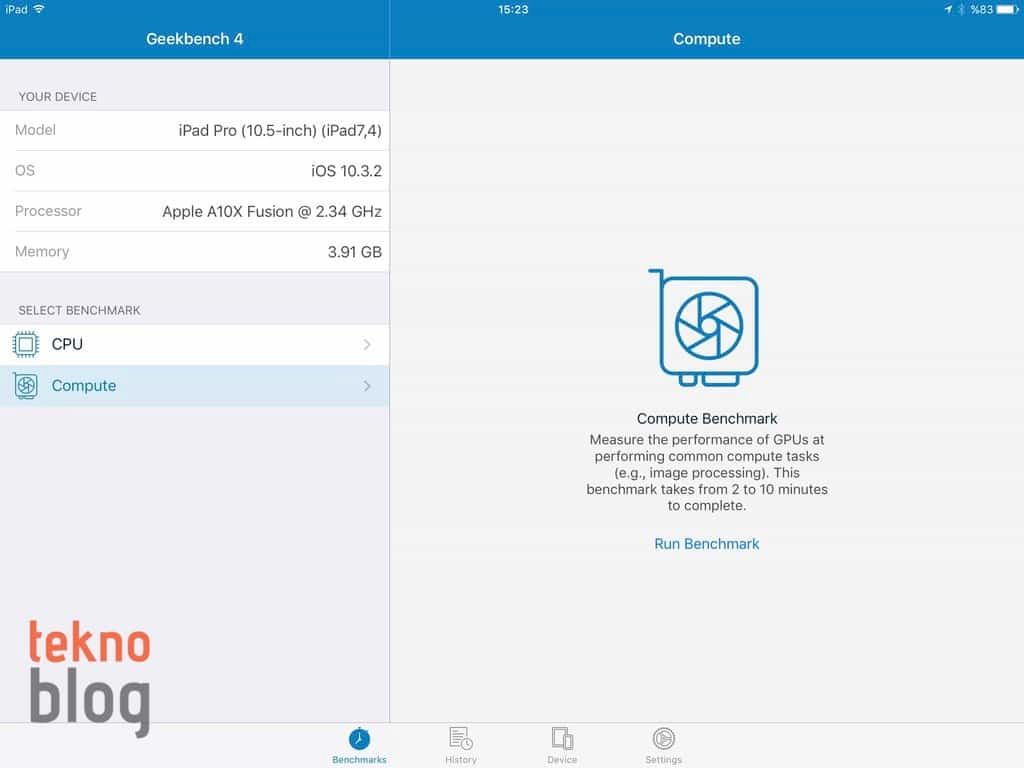Screen dimensions: 1024x768
Task: Tap the Benchmarks stopwatch icon
Action: click(359, 739)
